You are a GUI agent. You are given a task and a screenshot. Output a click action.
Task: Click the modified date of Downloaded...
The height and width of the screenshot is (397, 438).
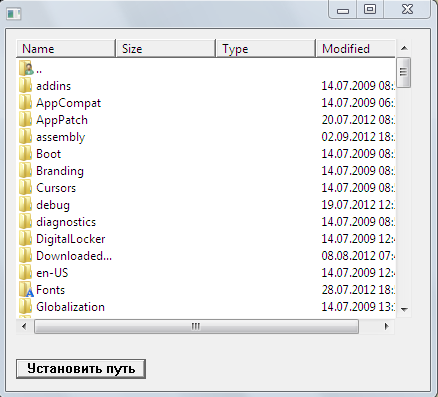[358, 256]
